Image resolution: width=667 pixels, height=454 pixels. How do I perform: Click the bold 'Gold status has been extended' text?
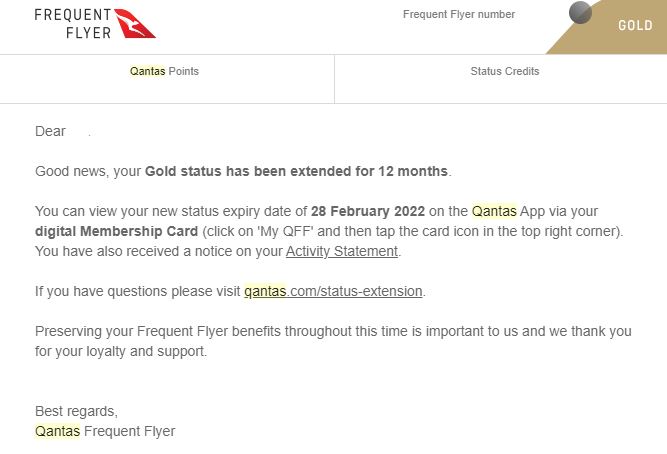296,171
